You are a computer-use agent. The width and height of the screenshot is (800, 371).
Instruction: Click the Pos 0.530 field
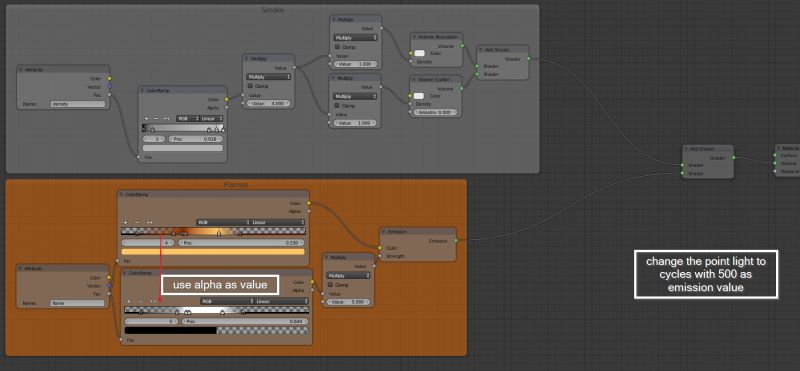[x=241, y=243]
